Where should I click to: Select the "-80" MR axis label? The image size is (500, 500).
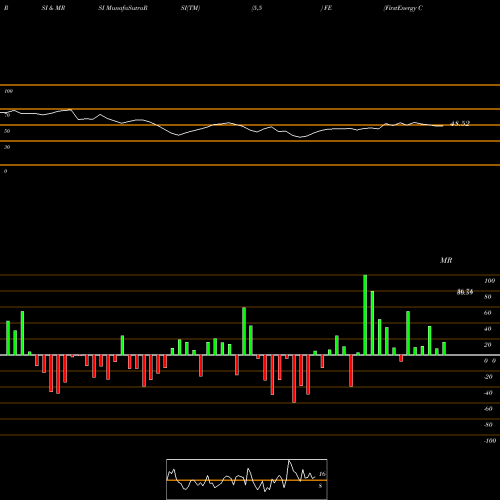(488, 425)
